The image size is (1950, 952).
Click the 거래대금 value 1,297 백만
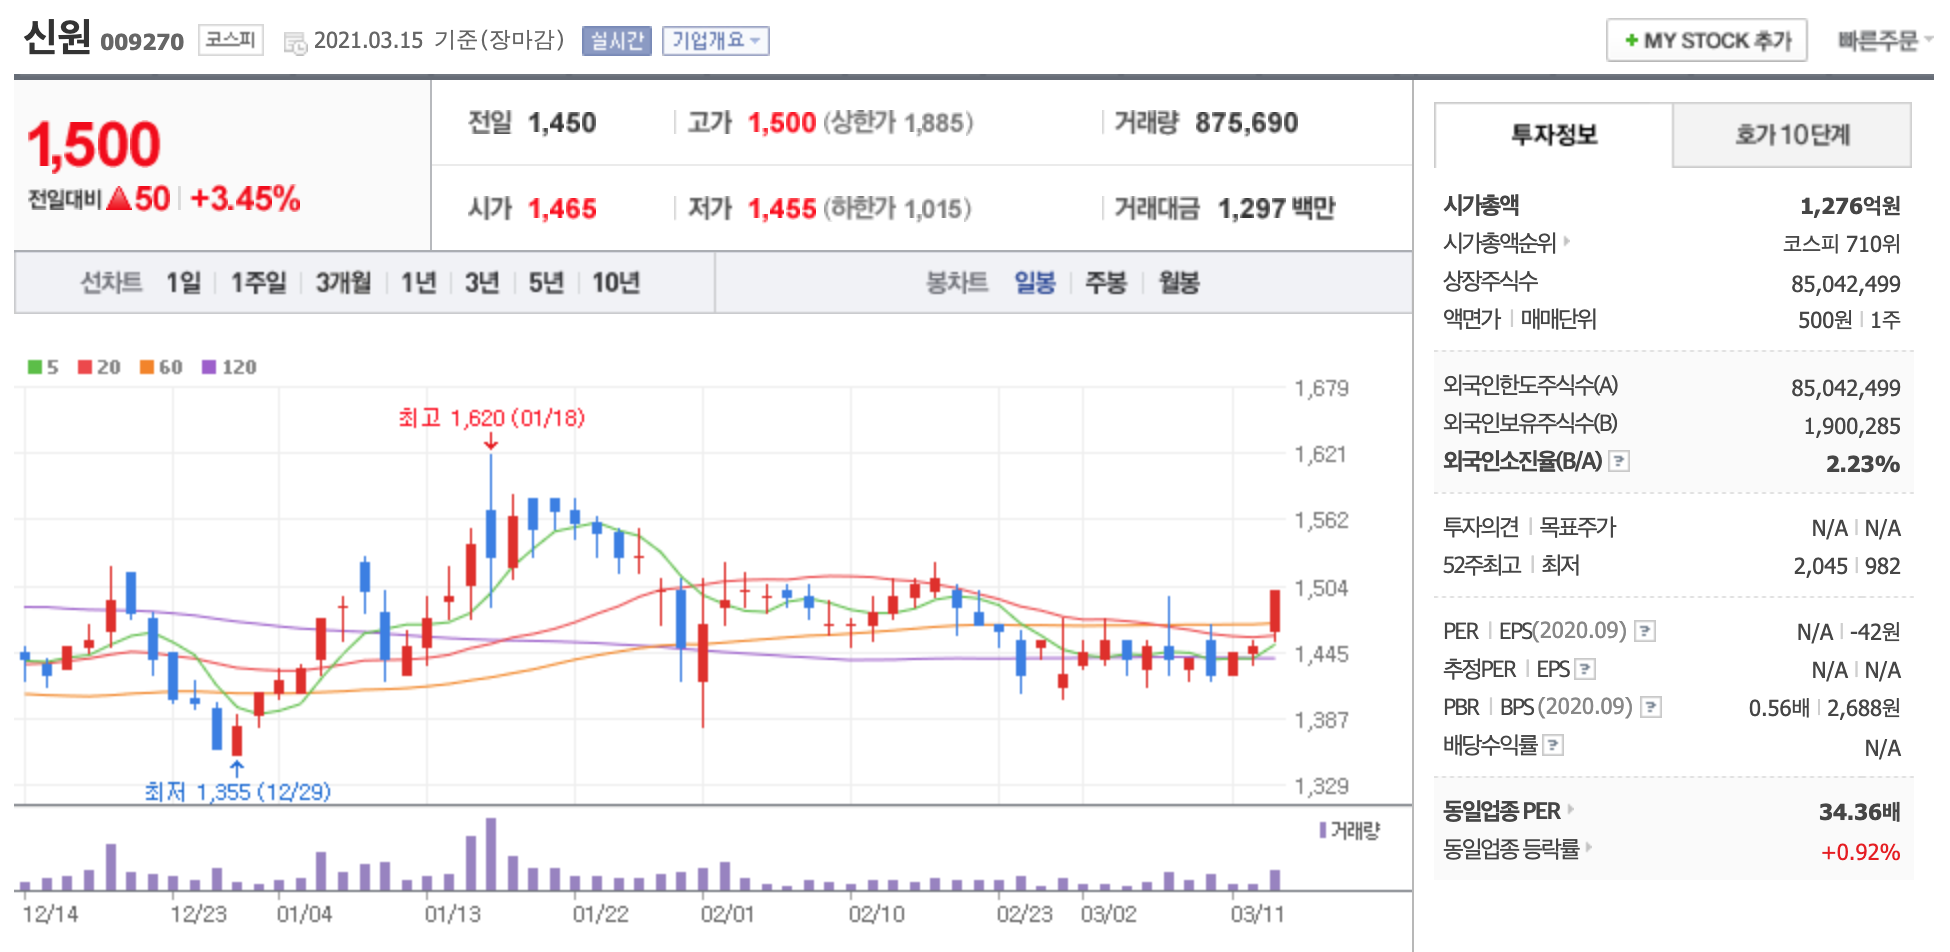1277,209
